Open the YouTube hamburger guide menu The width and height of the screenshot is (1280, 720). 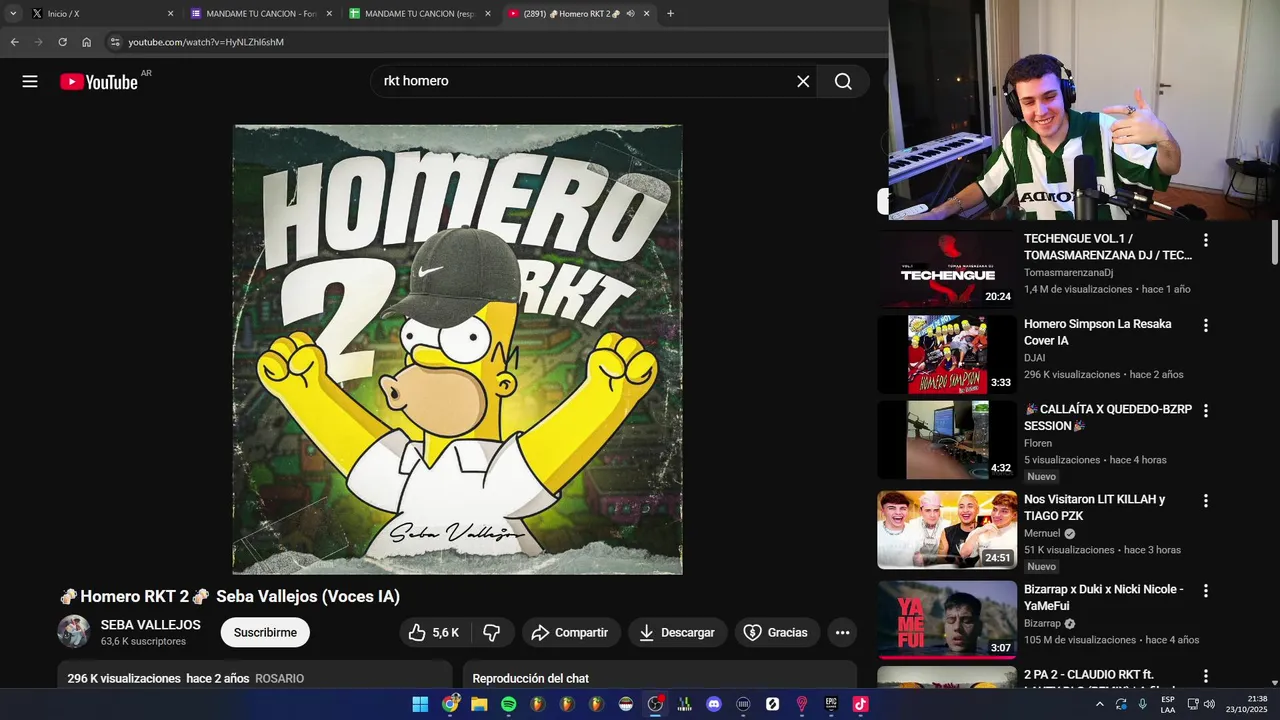point(30,82)
